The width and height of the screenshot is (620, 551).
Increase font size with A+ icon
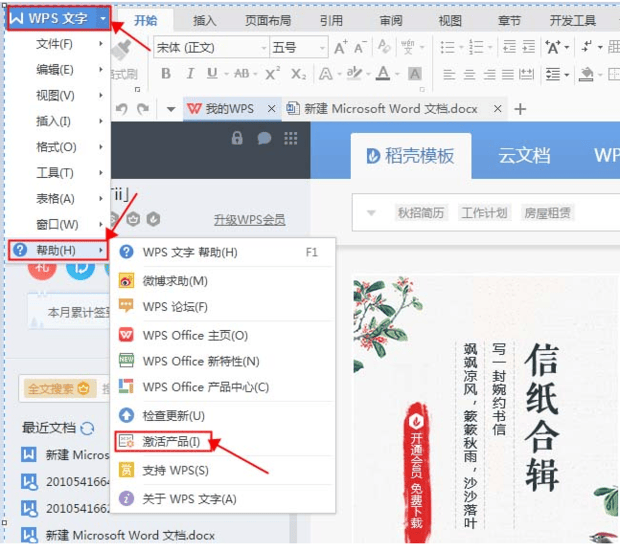(340, 48)
